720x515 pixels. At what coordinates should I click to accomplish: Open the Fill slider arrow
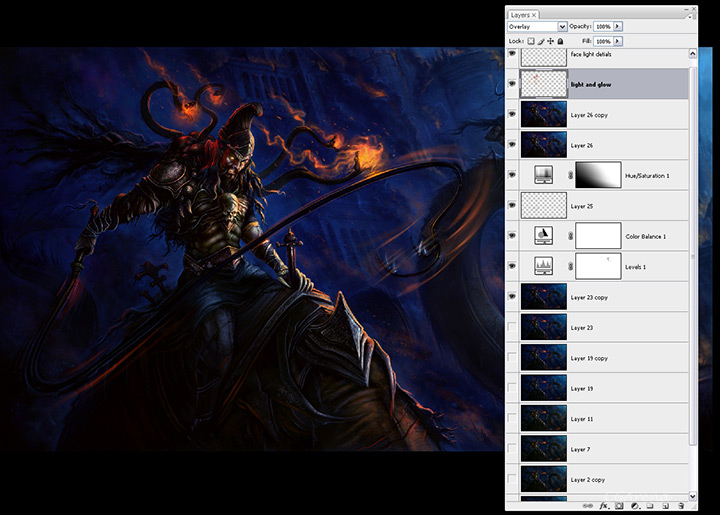(618, 41)
